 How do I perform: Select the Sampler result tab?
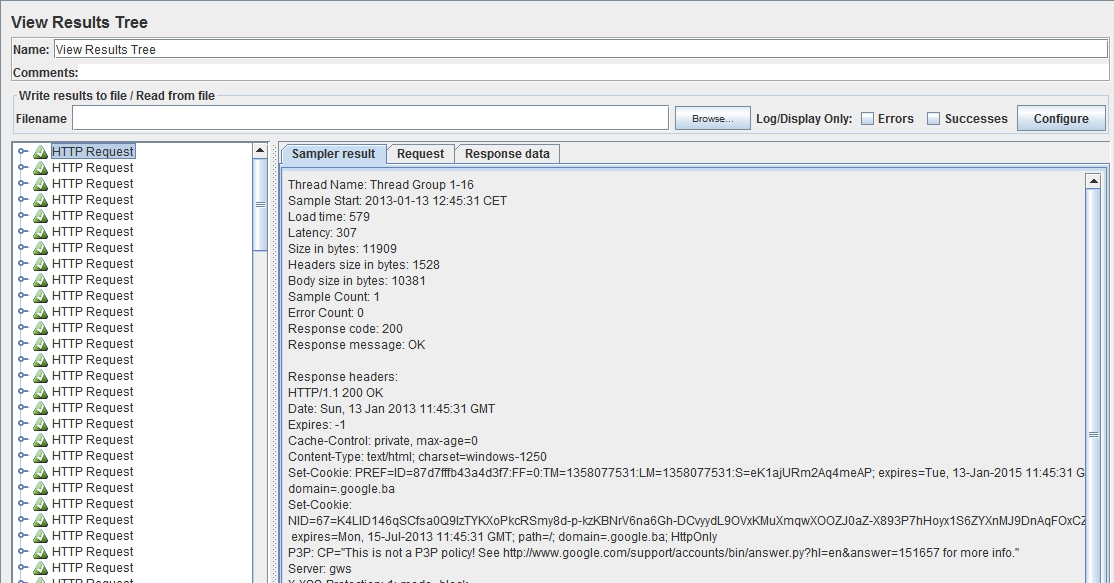333,154
